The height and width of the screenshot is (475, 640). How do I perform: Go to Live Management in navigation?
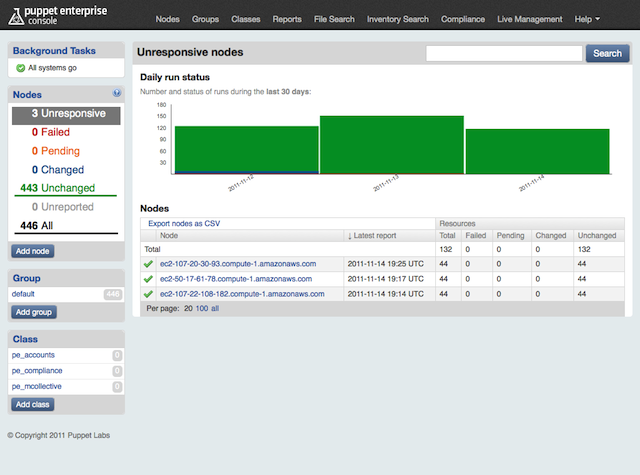[x=530, y=19]
